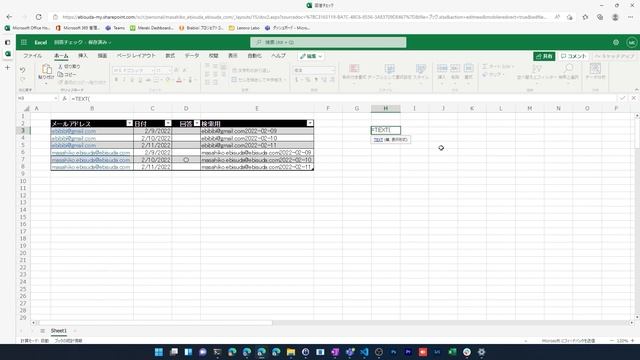
Task: Open Visual Studio Code in taskbar
Action: click(364, 352)
